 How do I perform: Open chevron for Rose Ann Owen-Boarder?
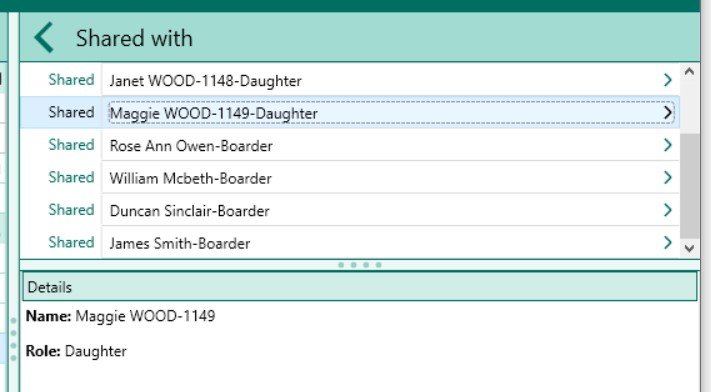pyautogui.click(x=667, y=145)
